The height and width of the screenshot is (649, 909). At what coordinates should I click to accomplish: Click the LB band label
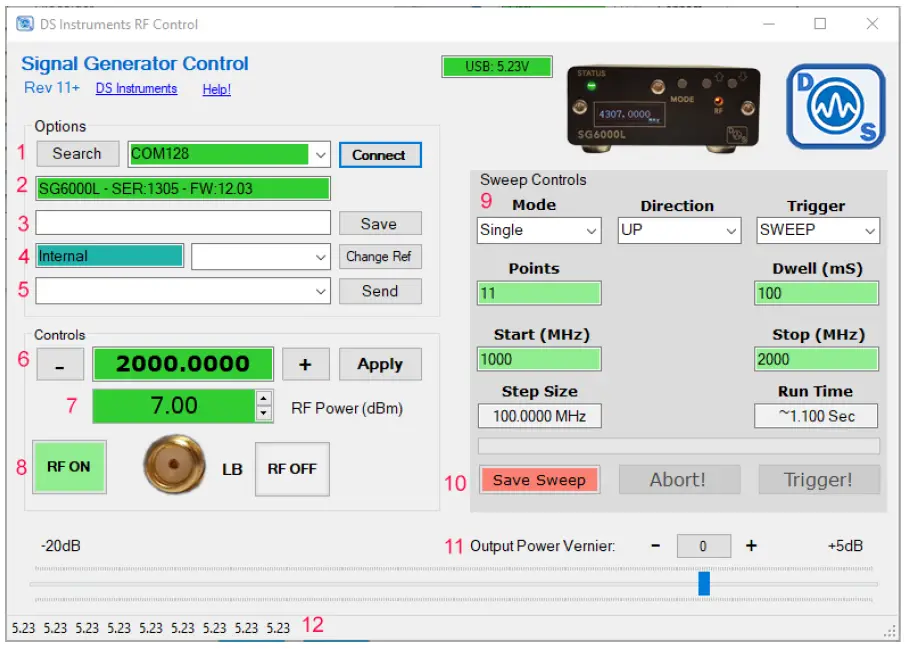(x=232, y=469)
